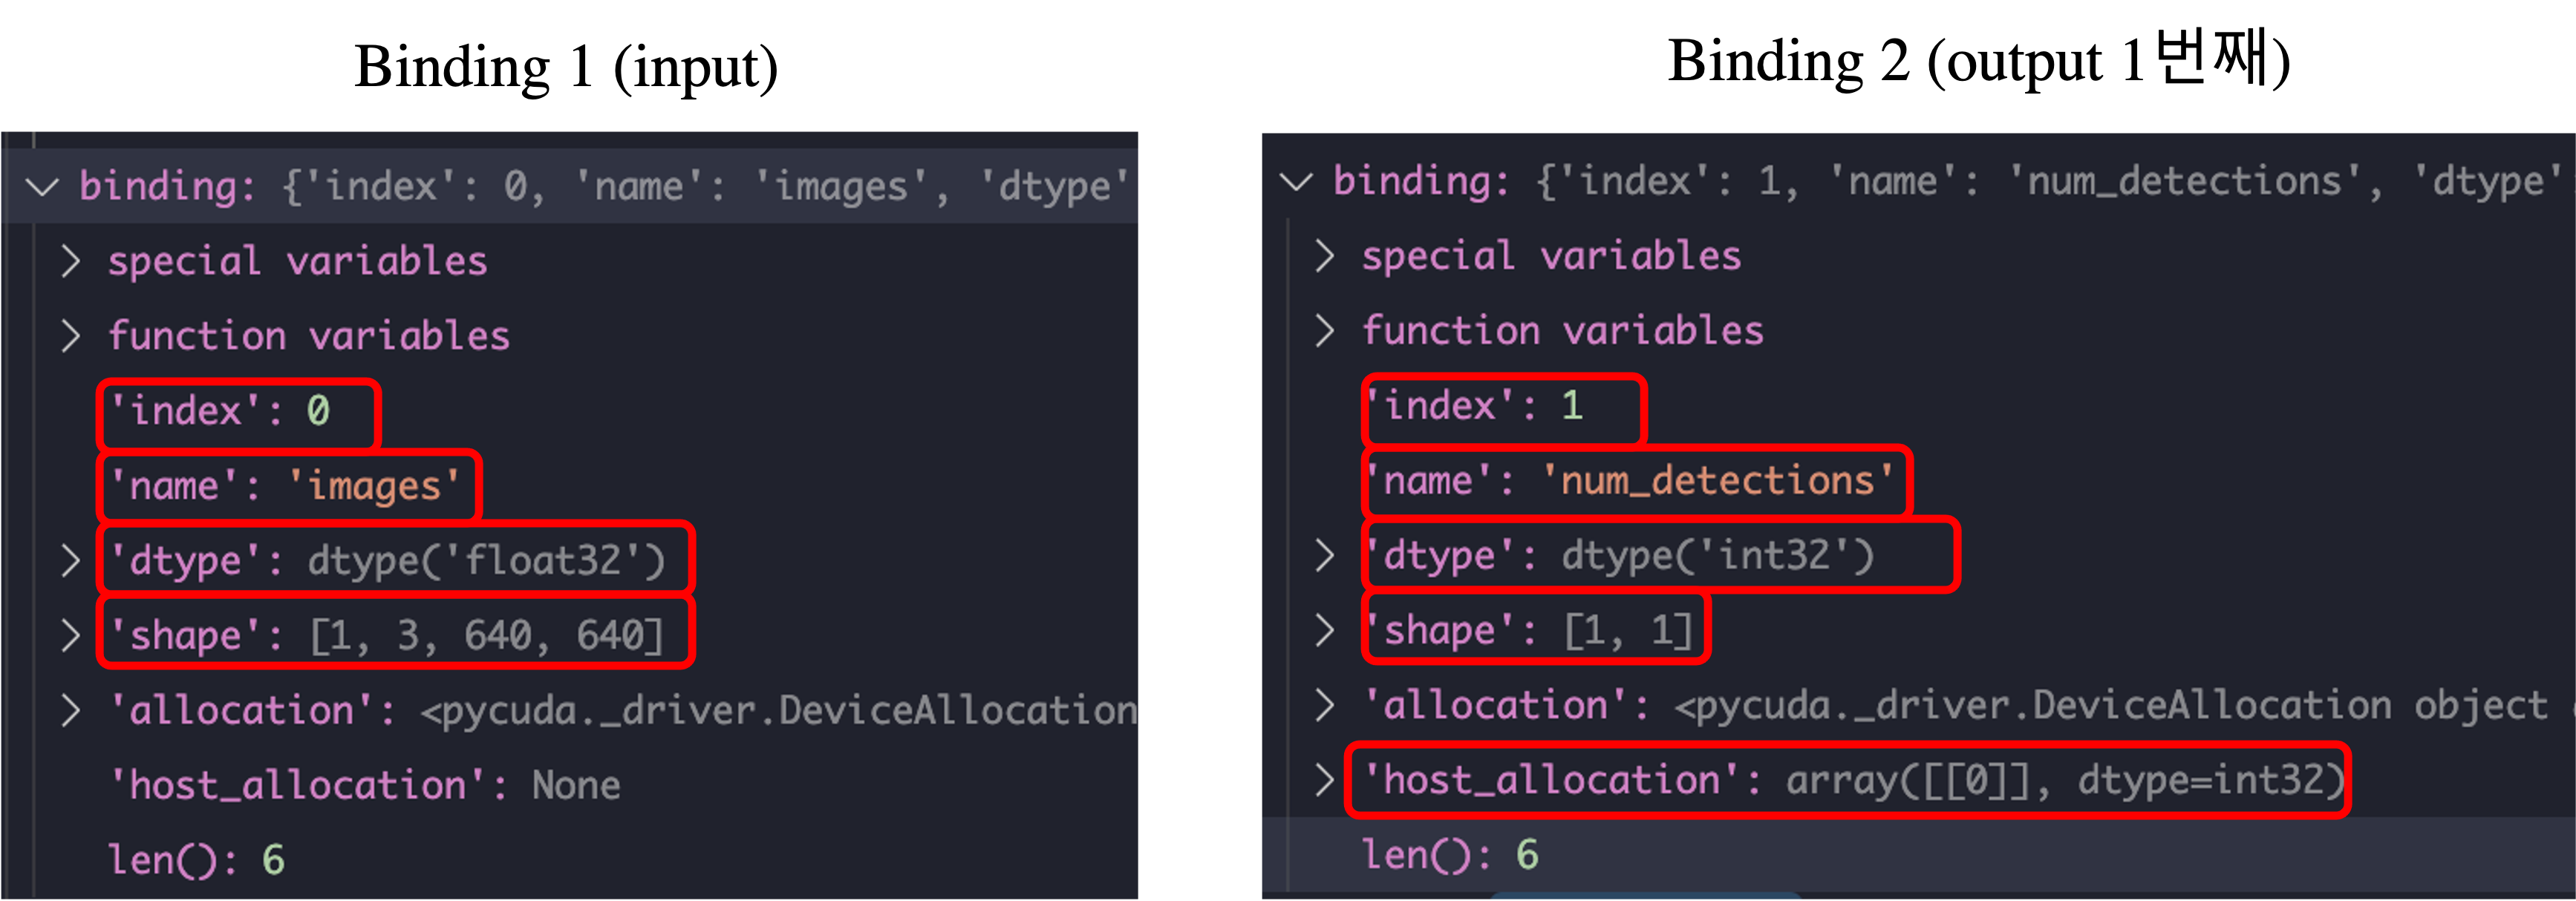
Task: Expand the shape [1, 3, 640, 640] entry
Action: [71, 633]
